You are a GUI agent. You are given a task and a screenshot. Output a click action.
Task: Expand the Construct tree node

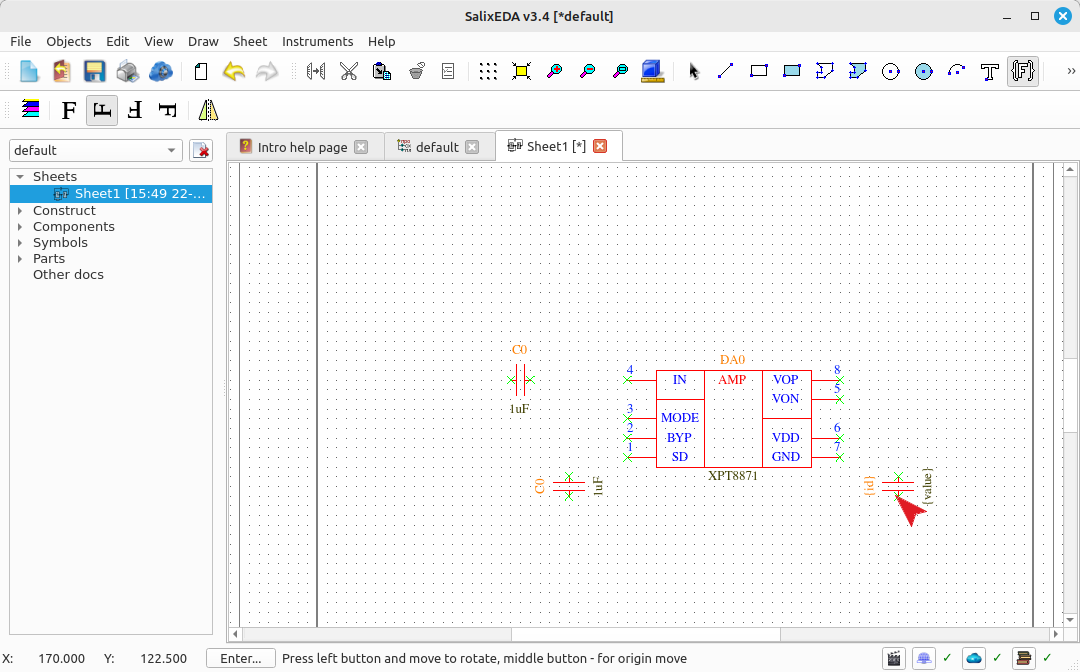pos(20,211)
